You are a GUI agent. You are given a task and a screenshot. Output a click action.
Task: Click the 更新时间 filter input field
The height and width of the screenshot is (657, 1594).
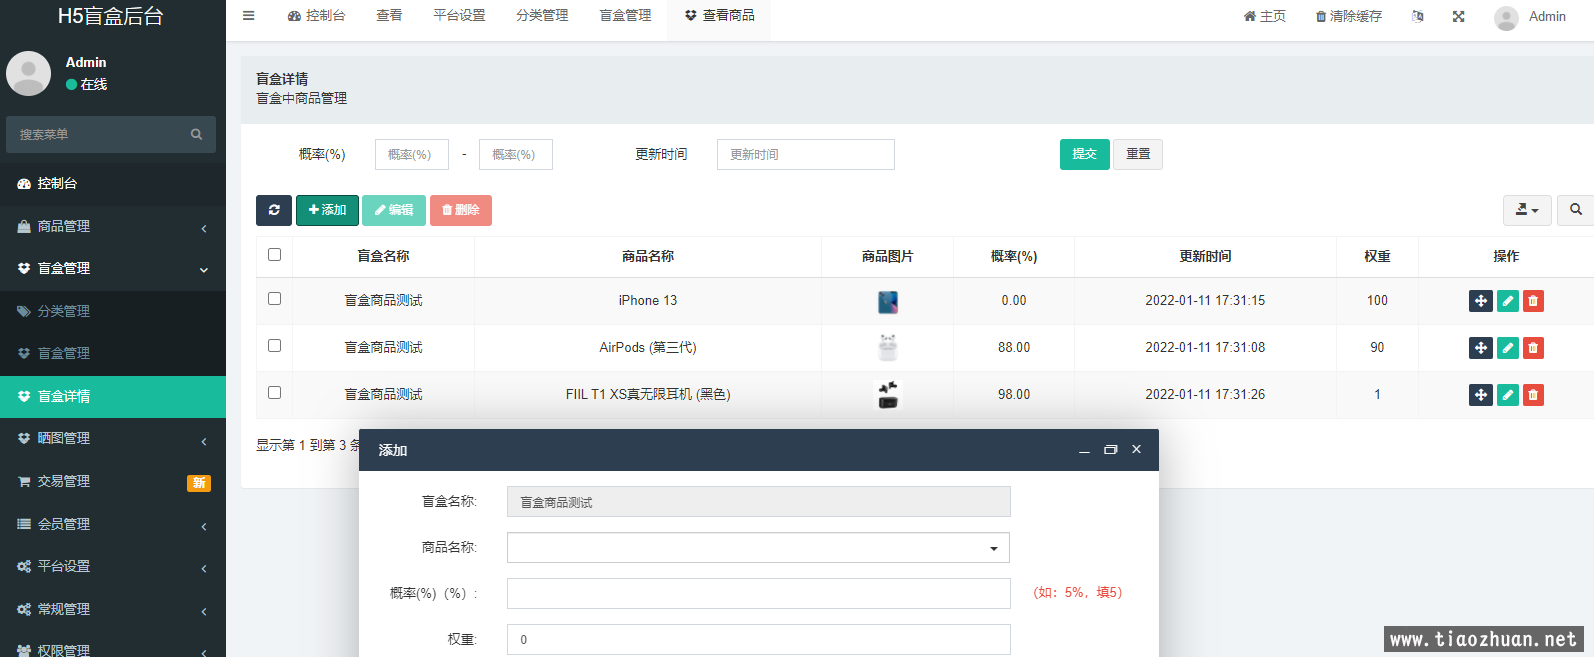805,155
